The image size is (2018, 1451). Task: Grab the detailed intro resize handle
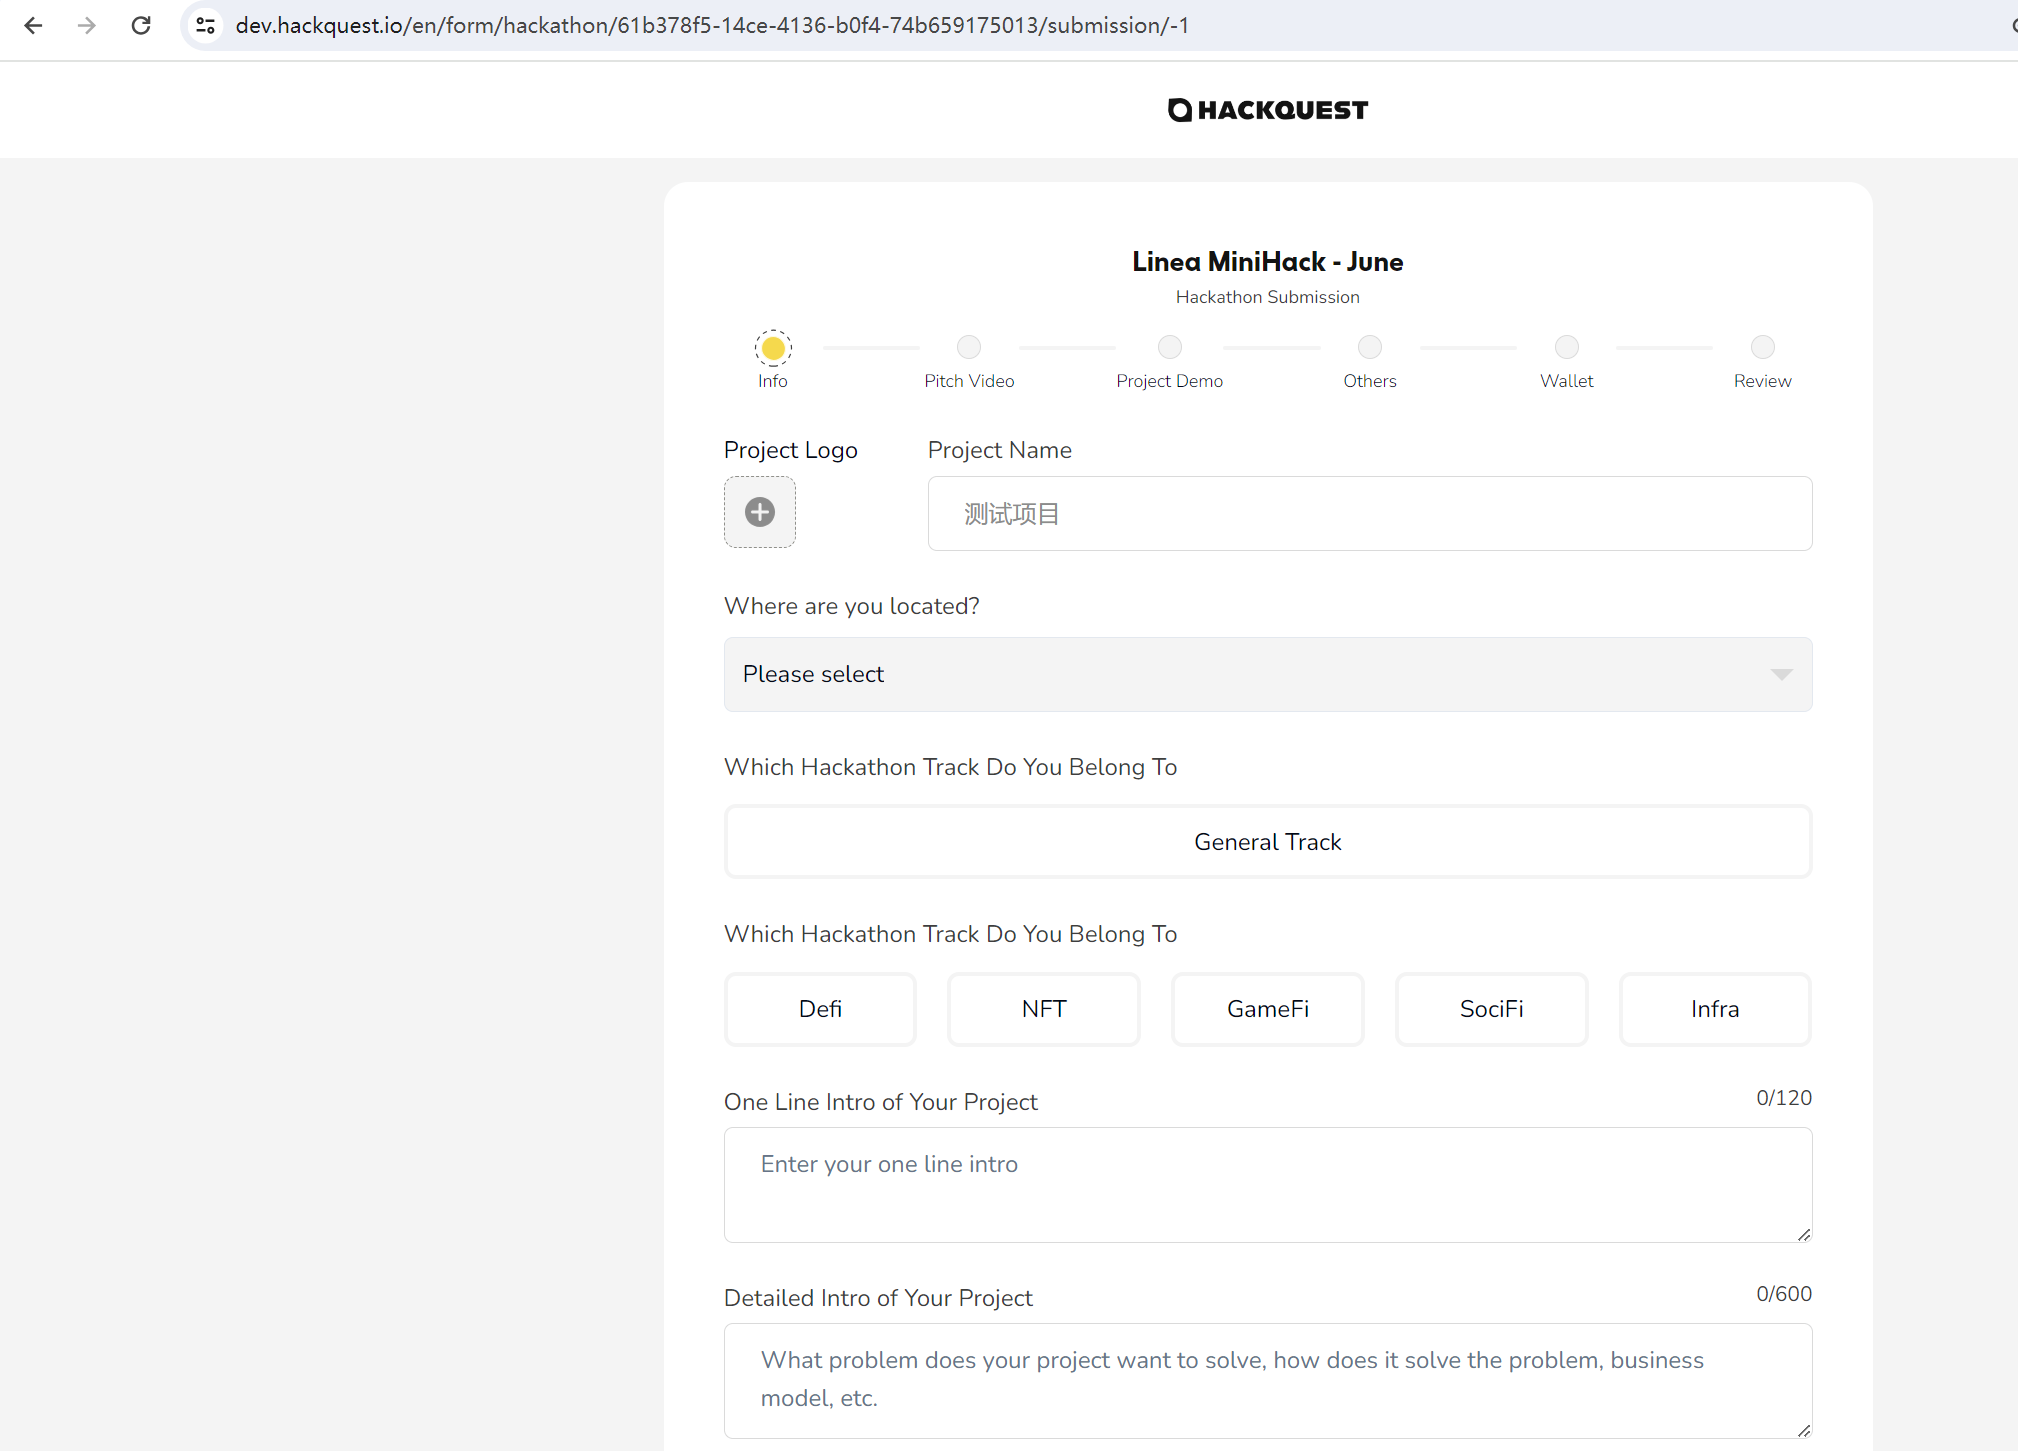point(1804,1431)
